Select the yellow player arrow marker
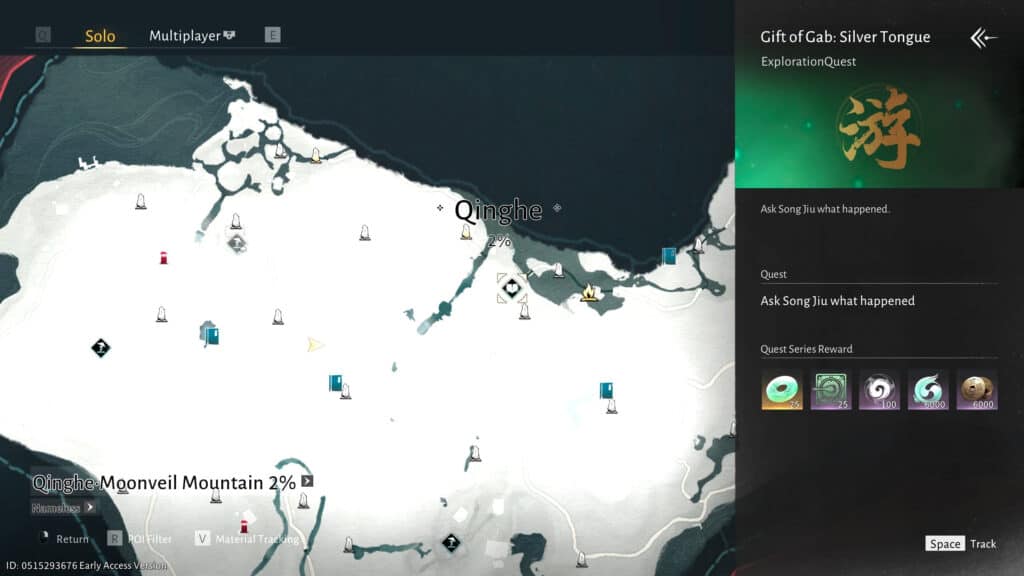Screen dimensions: 1024x576 (x=316, y=345)
